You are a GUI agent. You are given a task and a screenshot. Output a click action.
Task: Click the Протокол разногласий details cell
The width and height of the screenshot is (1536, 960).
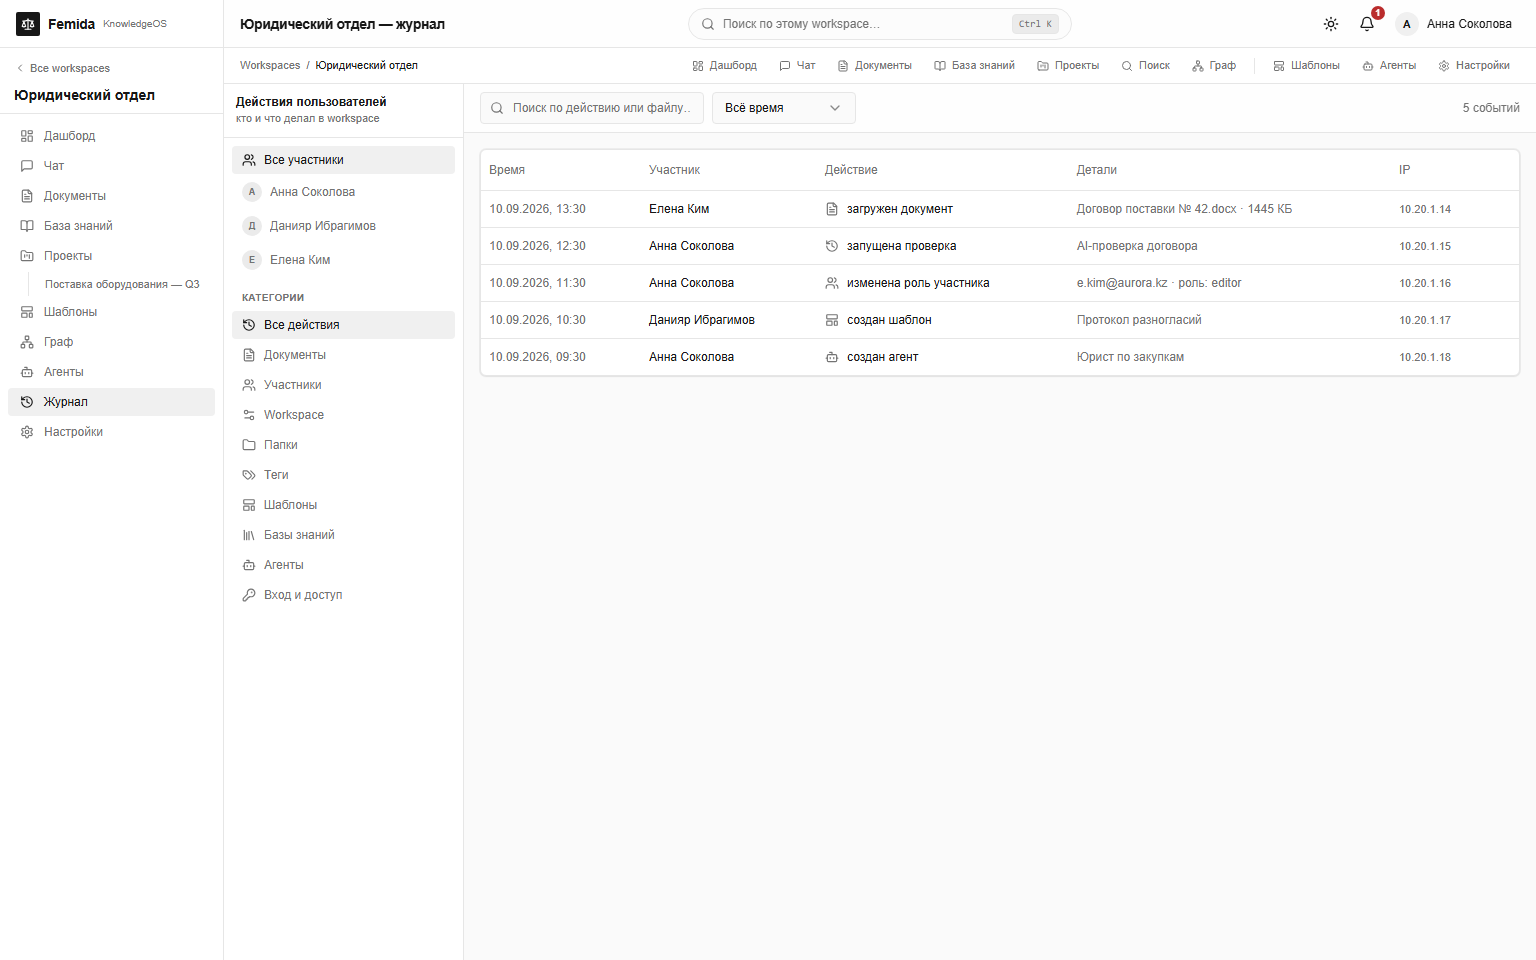(1139, 320)
